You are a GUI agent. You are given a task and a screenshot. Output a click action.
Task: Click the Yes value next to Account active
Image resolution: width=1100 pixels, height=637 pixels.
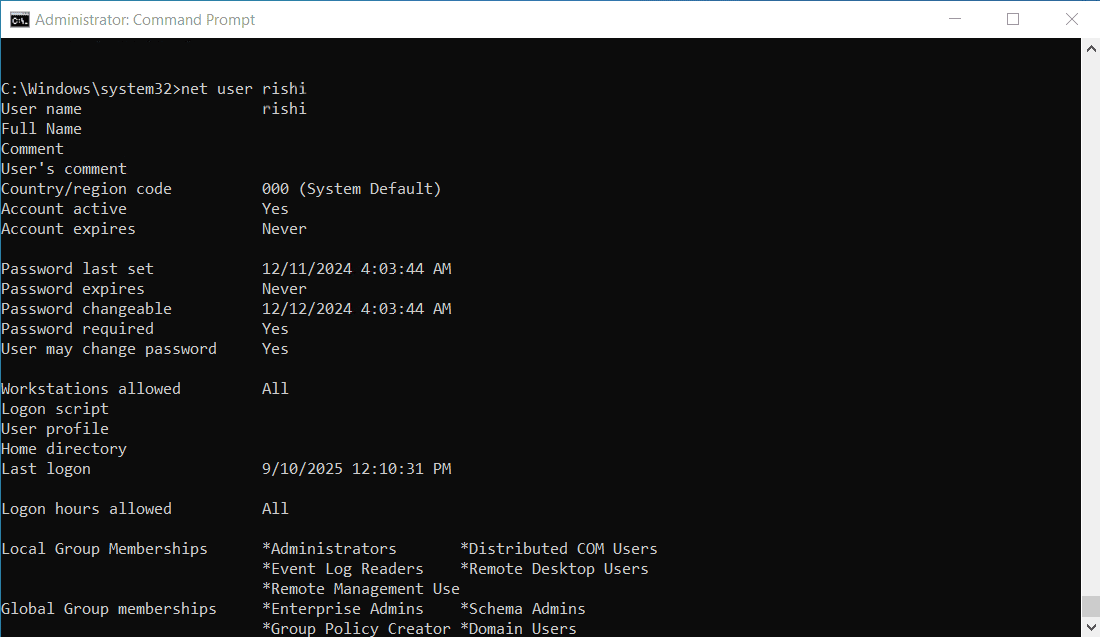tap(275, 208)
